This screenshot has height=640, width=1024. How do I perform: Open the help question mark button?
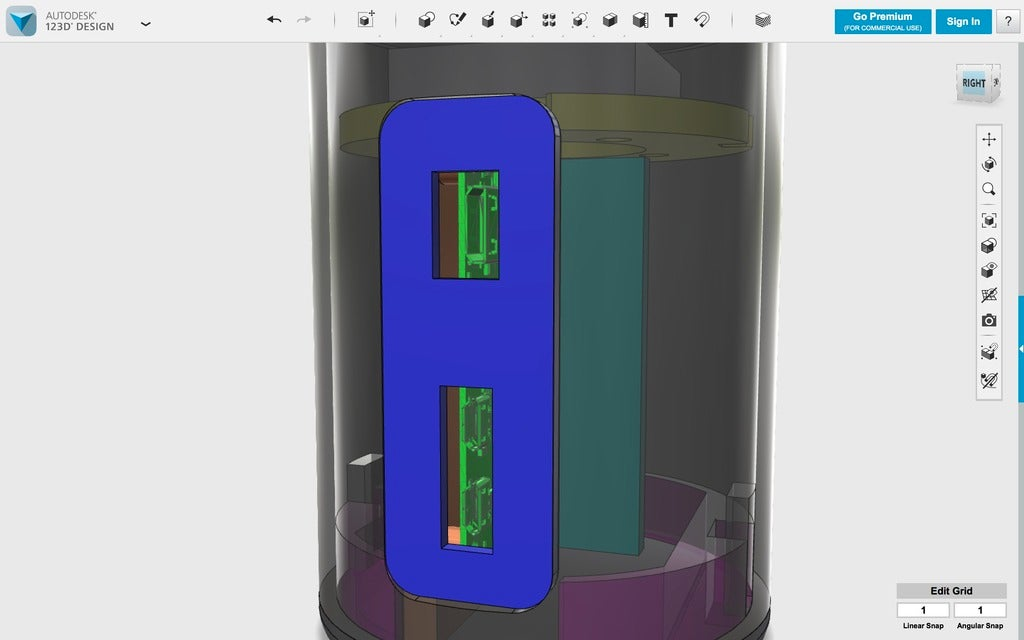(1008, 22)
